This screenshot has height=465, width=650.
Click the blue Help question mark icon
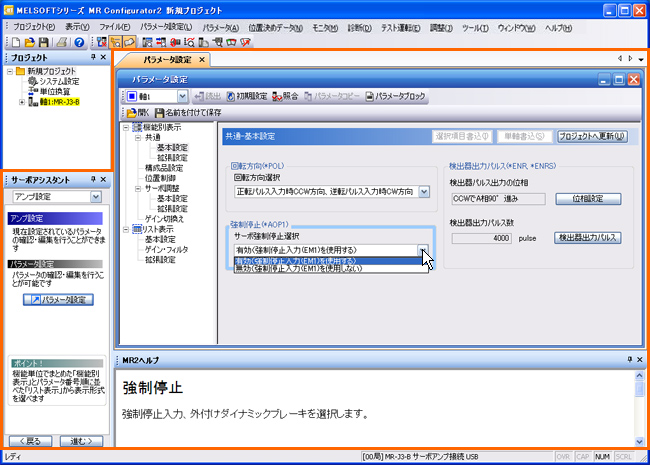(78, 41)
